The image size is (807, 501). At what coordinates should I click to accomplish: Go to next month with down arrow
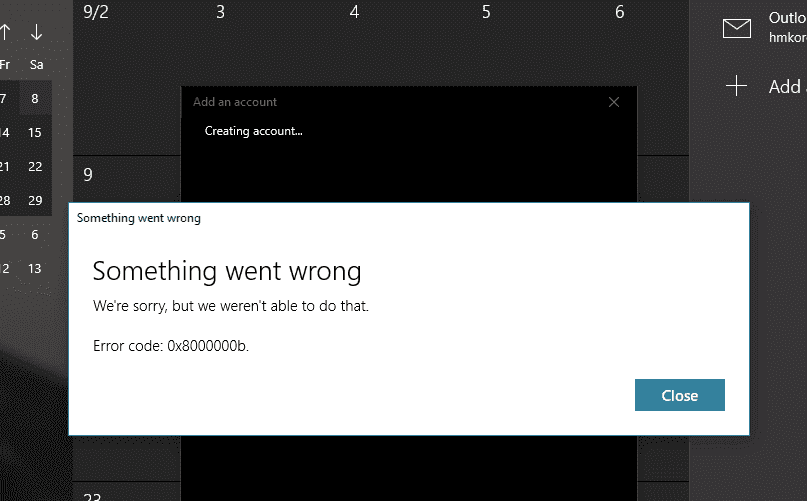36,32
